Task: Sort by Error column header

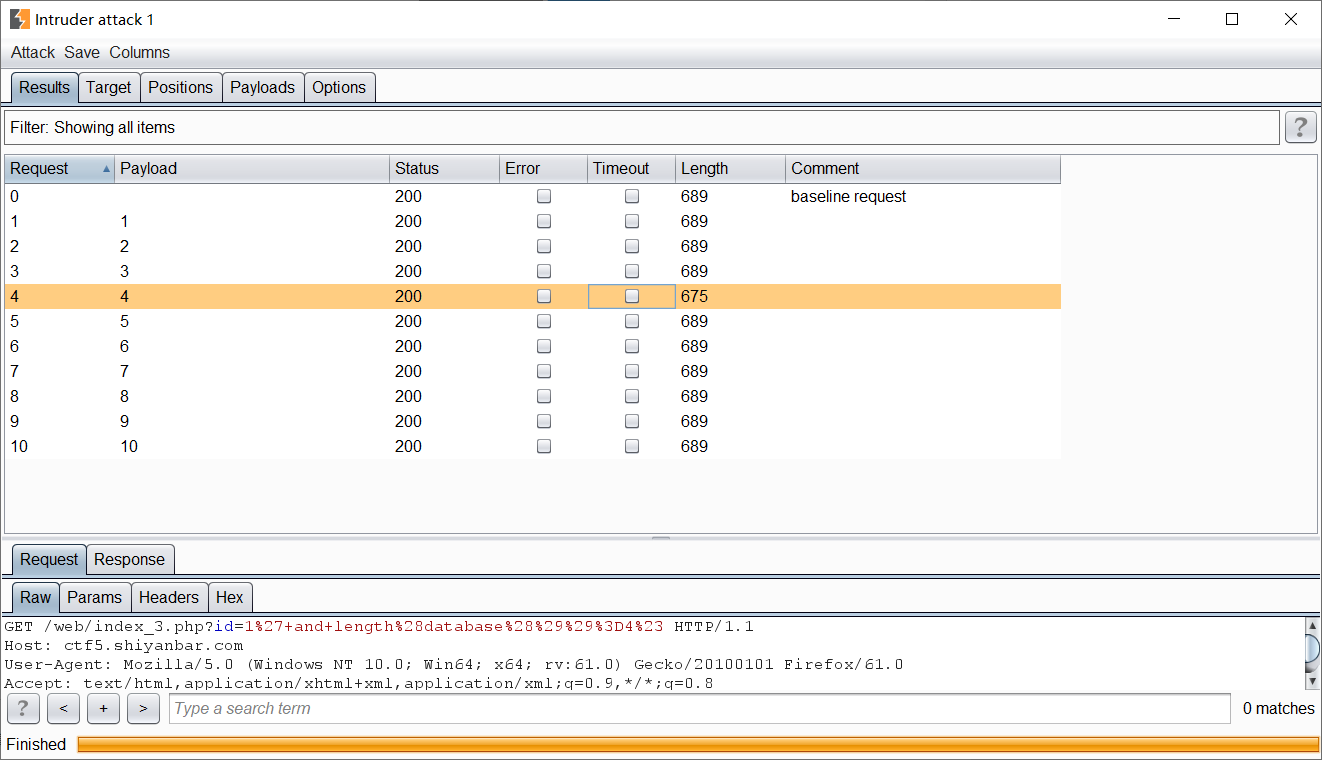Action: coord(544,169)
